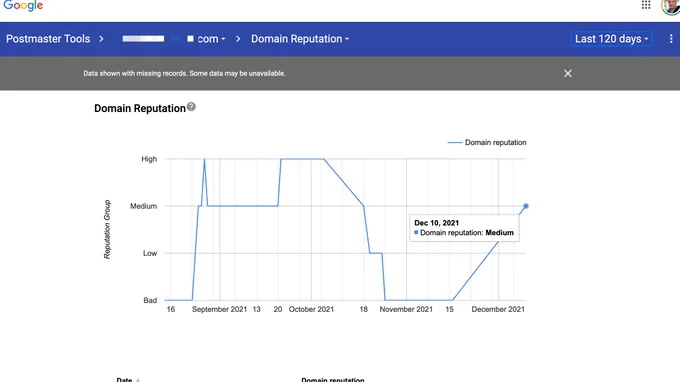Screen dimensions: 680x382
Task: Open the Domain Reputation dashboard dropdown
Action: 300,39
